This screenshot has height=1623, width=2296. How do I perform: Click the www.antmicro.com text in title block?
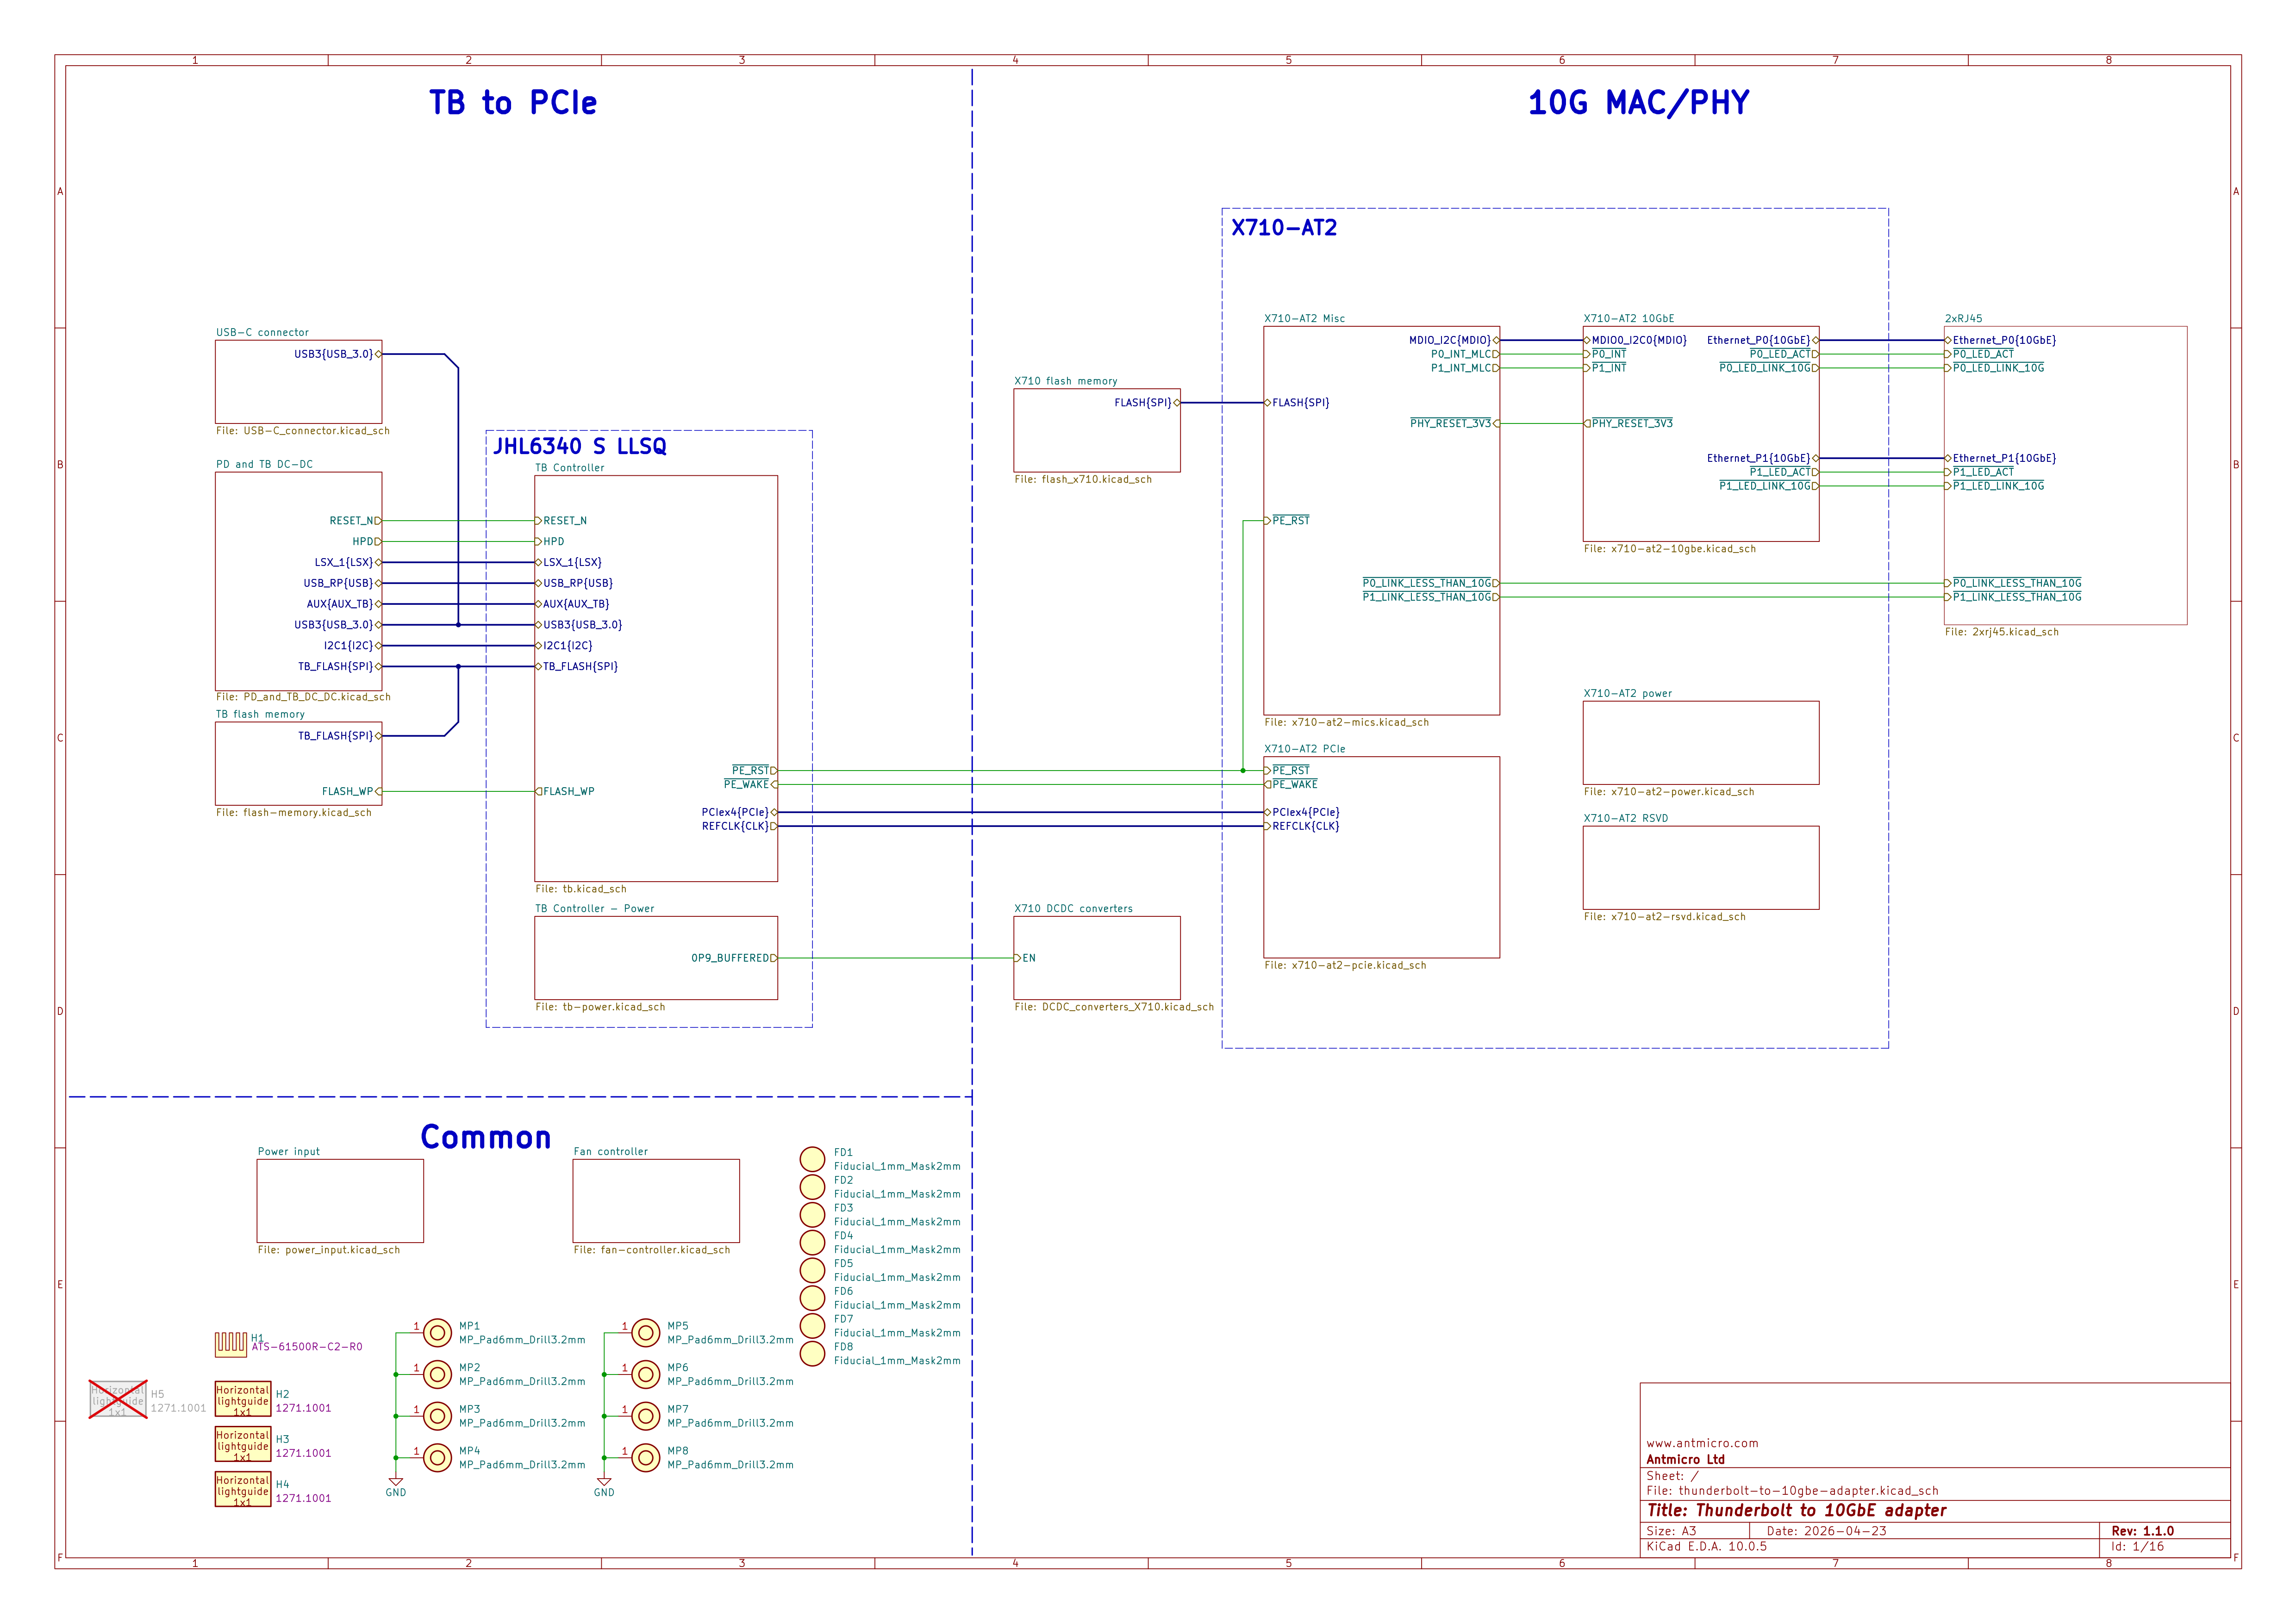pyautogui.click(x=1702, y=1443)
